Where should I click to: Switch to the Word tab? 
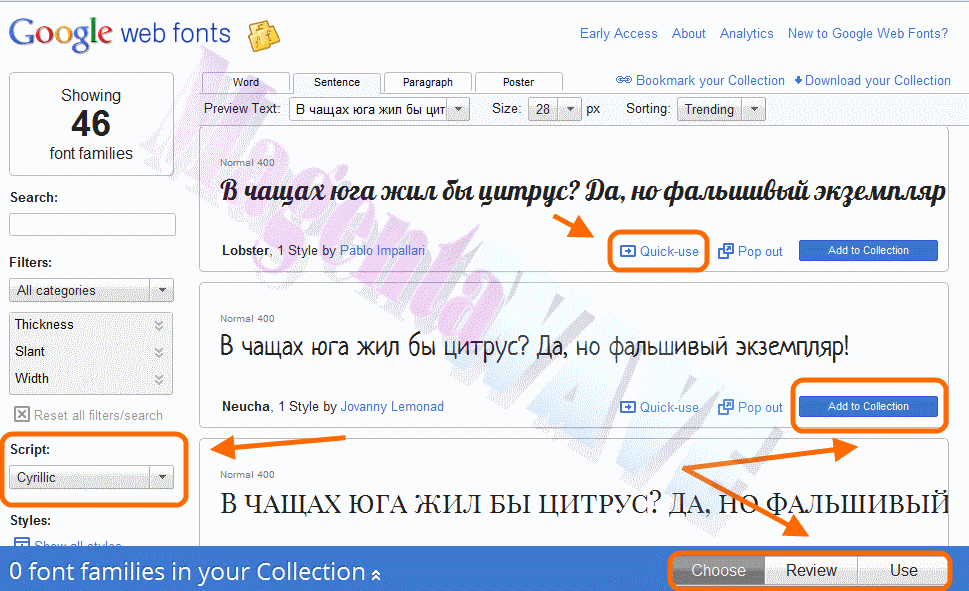click(246, 82)
